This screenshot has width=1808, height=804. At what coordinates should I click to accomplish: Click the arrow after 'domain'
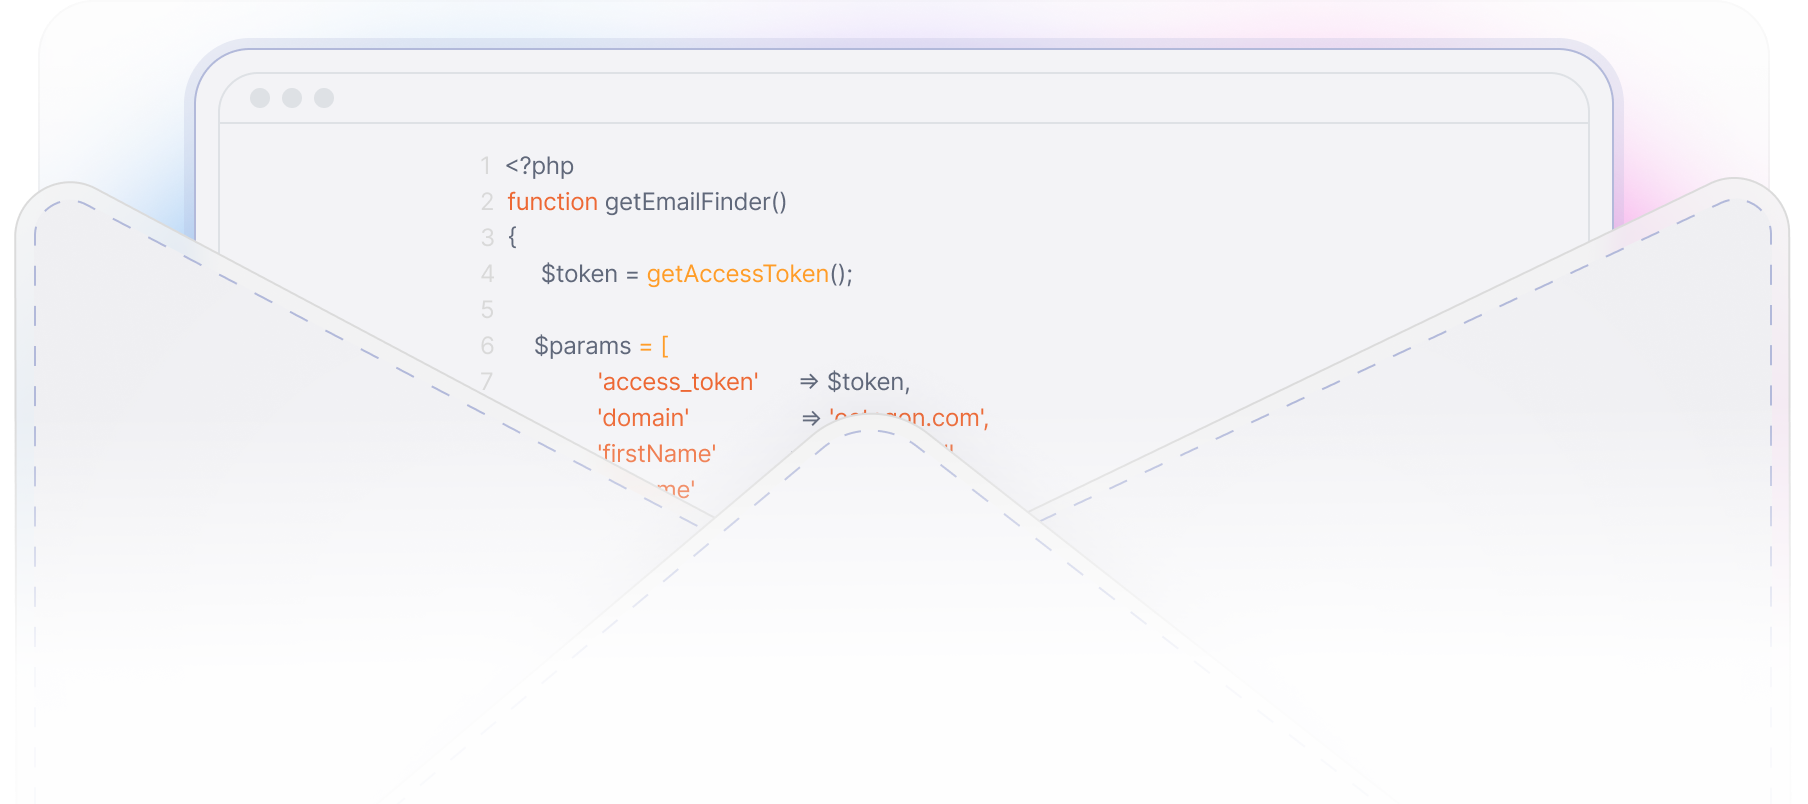[x=811, y=418]
